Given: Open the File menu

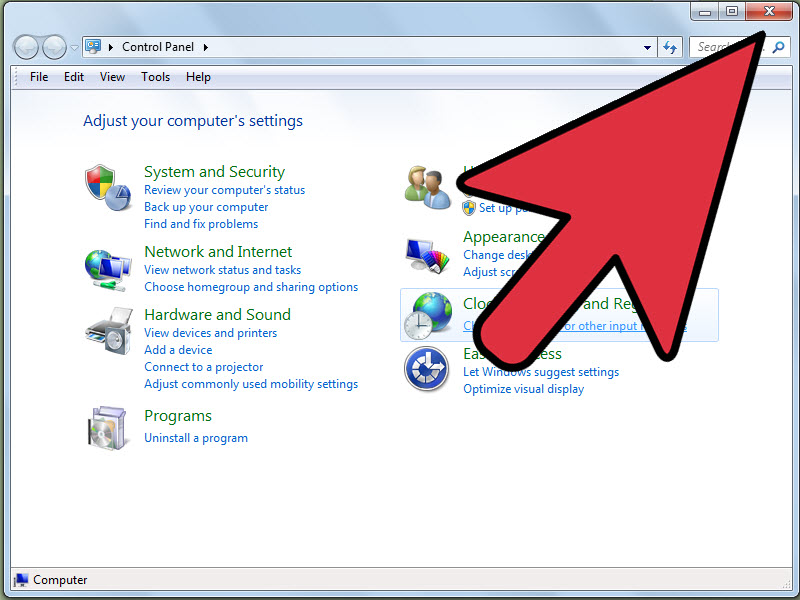Looking at the screenshot, I should pyautogui.click(x=39, y=77).
